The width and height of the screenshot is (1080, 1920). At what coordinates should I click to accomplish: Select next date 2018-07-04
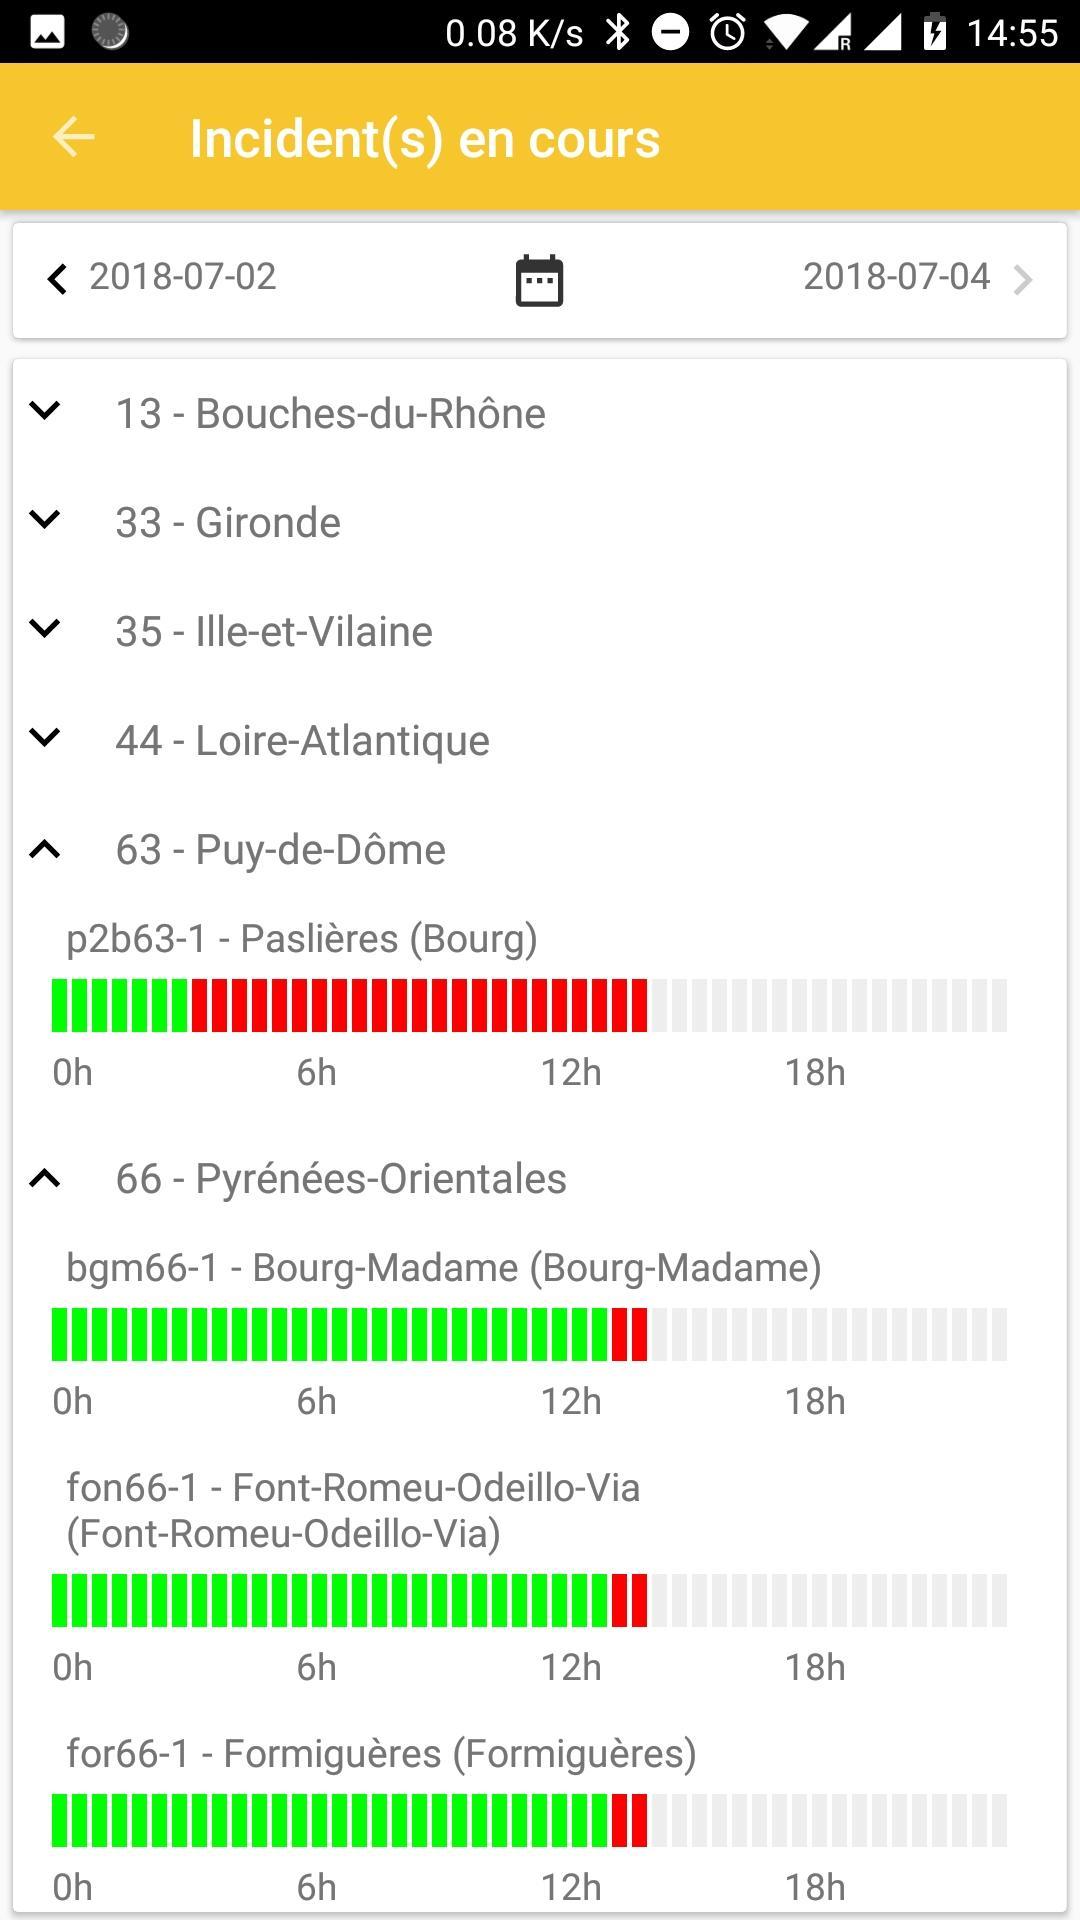pyautogui.click(x=896, y=277)
